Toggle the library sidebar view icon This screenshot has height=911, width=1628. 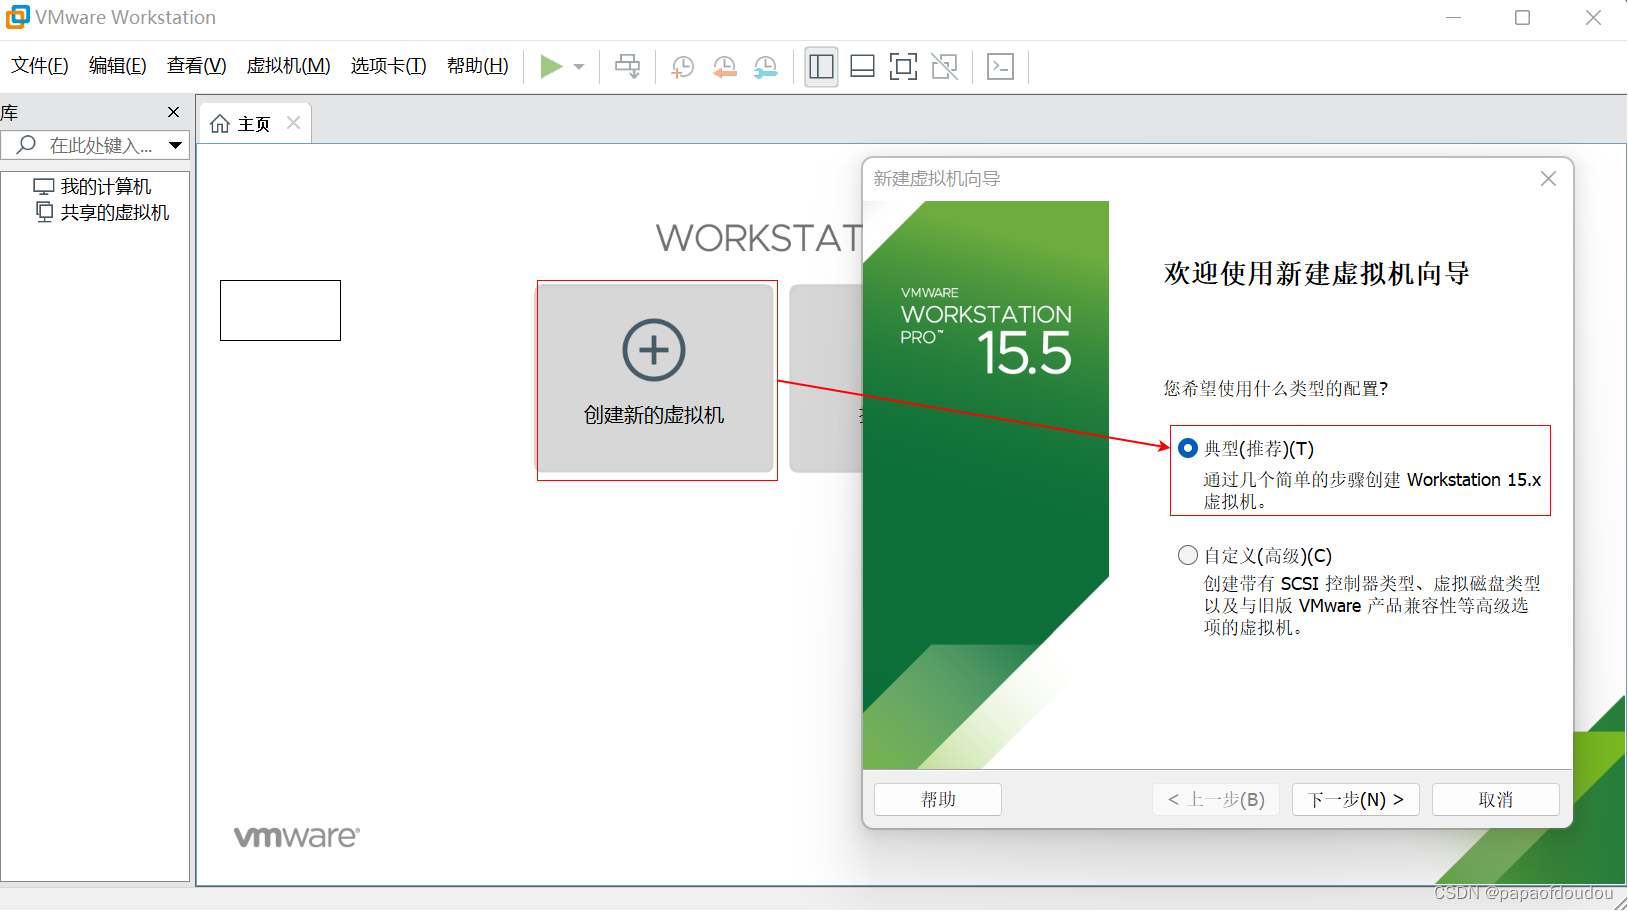(821, 67)
